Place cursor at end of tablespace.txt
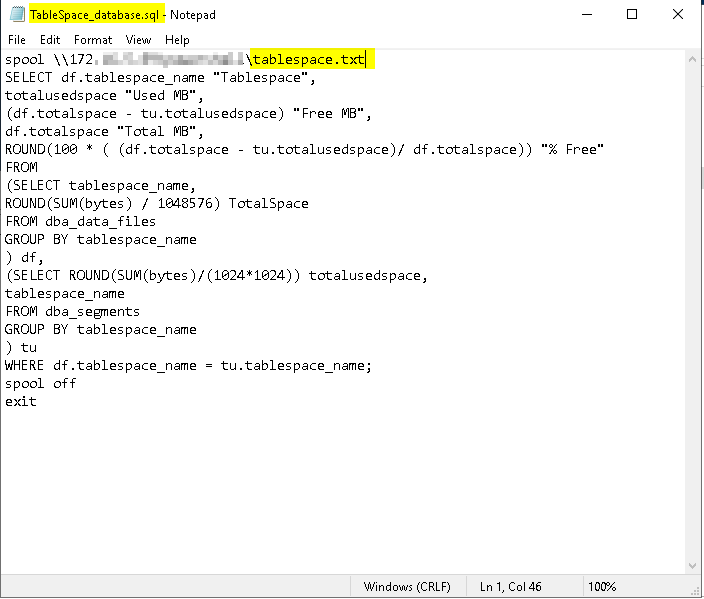The image size is (704, 599). (x=365, y=60)
